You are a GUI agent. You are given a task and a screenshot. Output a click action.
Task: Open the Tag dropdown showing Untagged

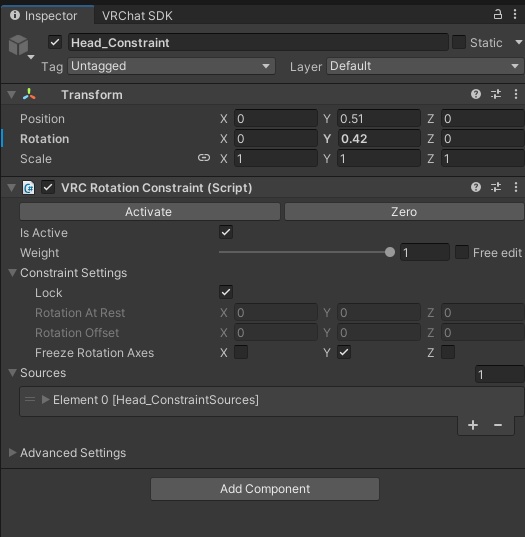coord(171,66)
